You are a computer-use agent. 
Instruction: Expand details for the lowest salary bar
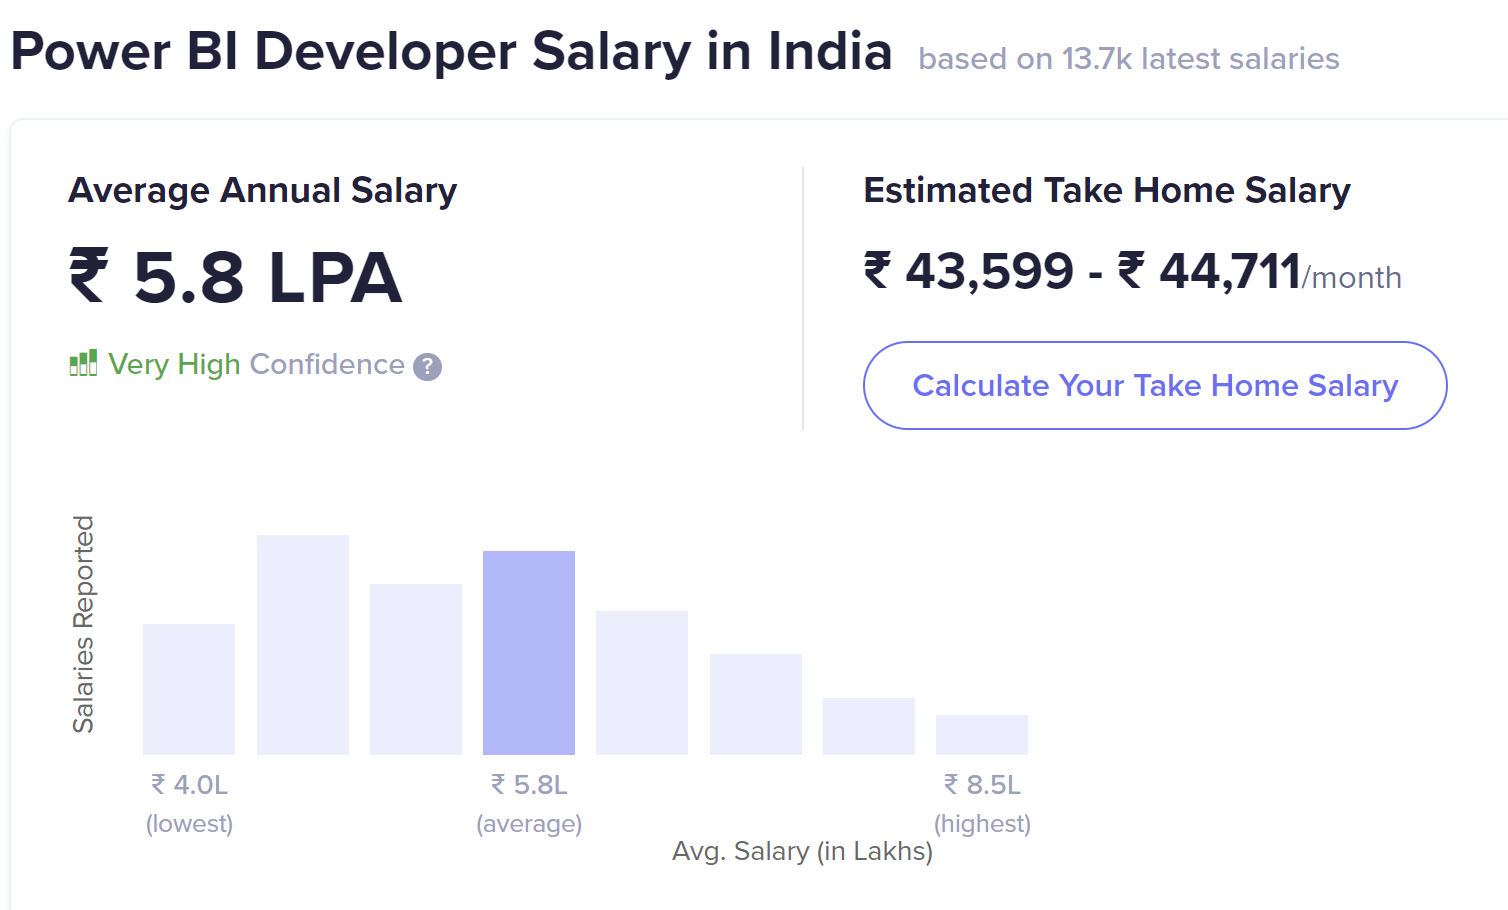pyautogui.click(x=188, y=690)
